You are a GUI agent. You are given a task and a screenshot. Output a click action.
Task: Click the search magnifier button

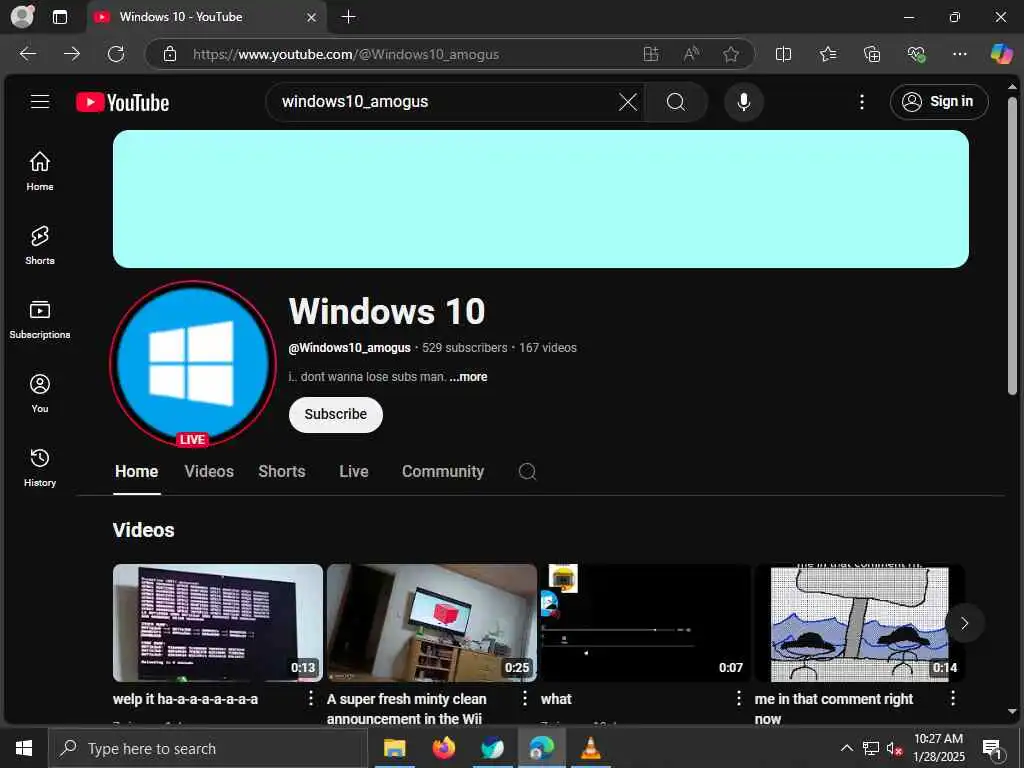pos(676,102)
